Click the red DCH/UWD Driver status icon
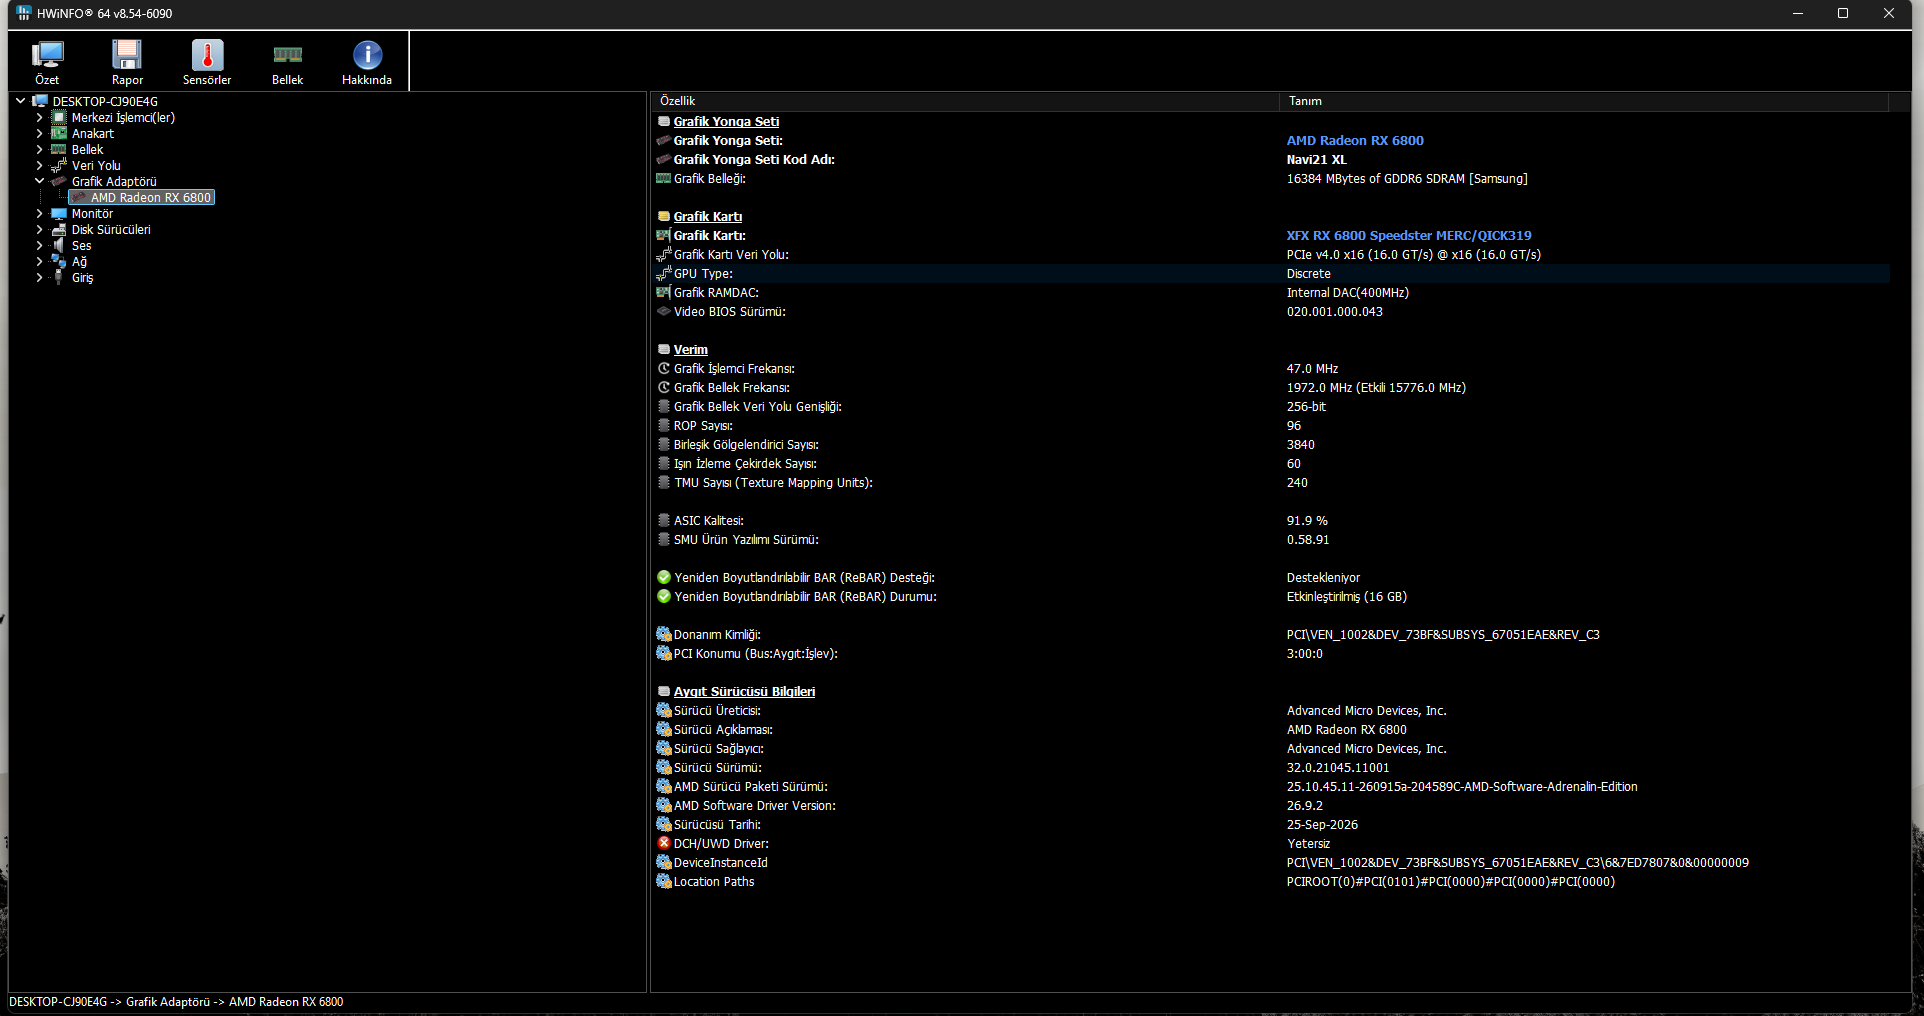Image resolution: width=1924 pixels, height=1016 pixels. point(664,843)
